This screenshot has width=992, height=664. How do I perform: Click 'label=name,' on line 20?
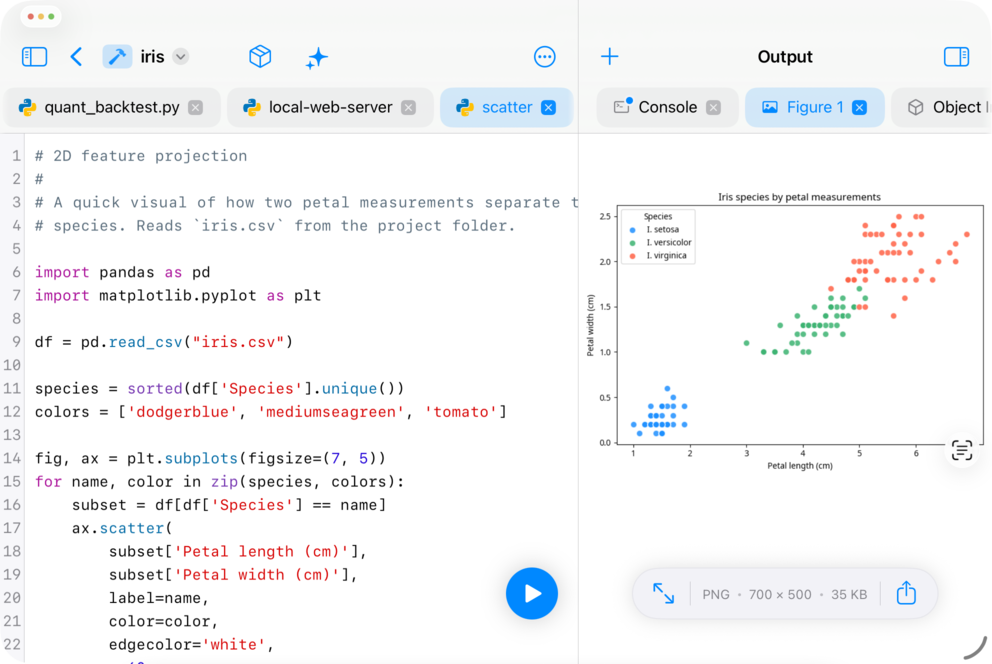tap(159, 598)
